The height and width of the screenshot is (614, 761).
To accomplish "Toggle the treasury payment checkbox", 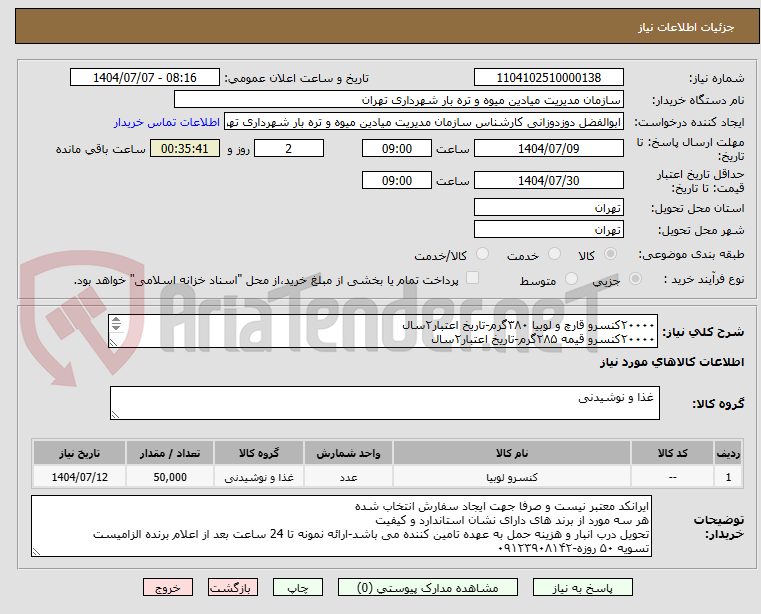I will tap(473, 279).
